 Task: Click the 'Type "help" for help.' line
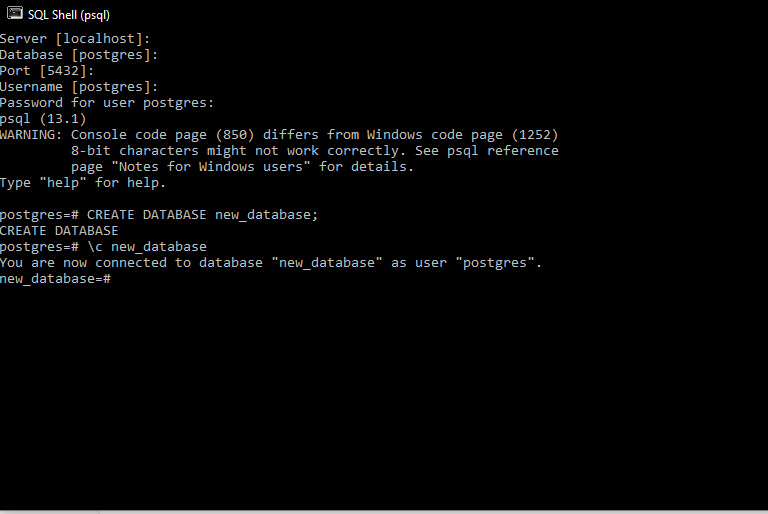coord(83,183)
